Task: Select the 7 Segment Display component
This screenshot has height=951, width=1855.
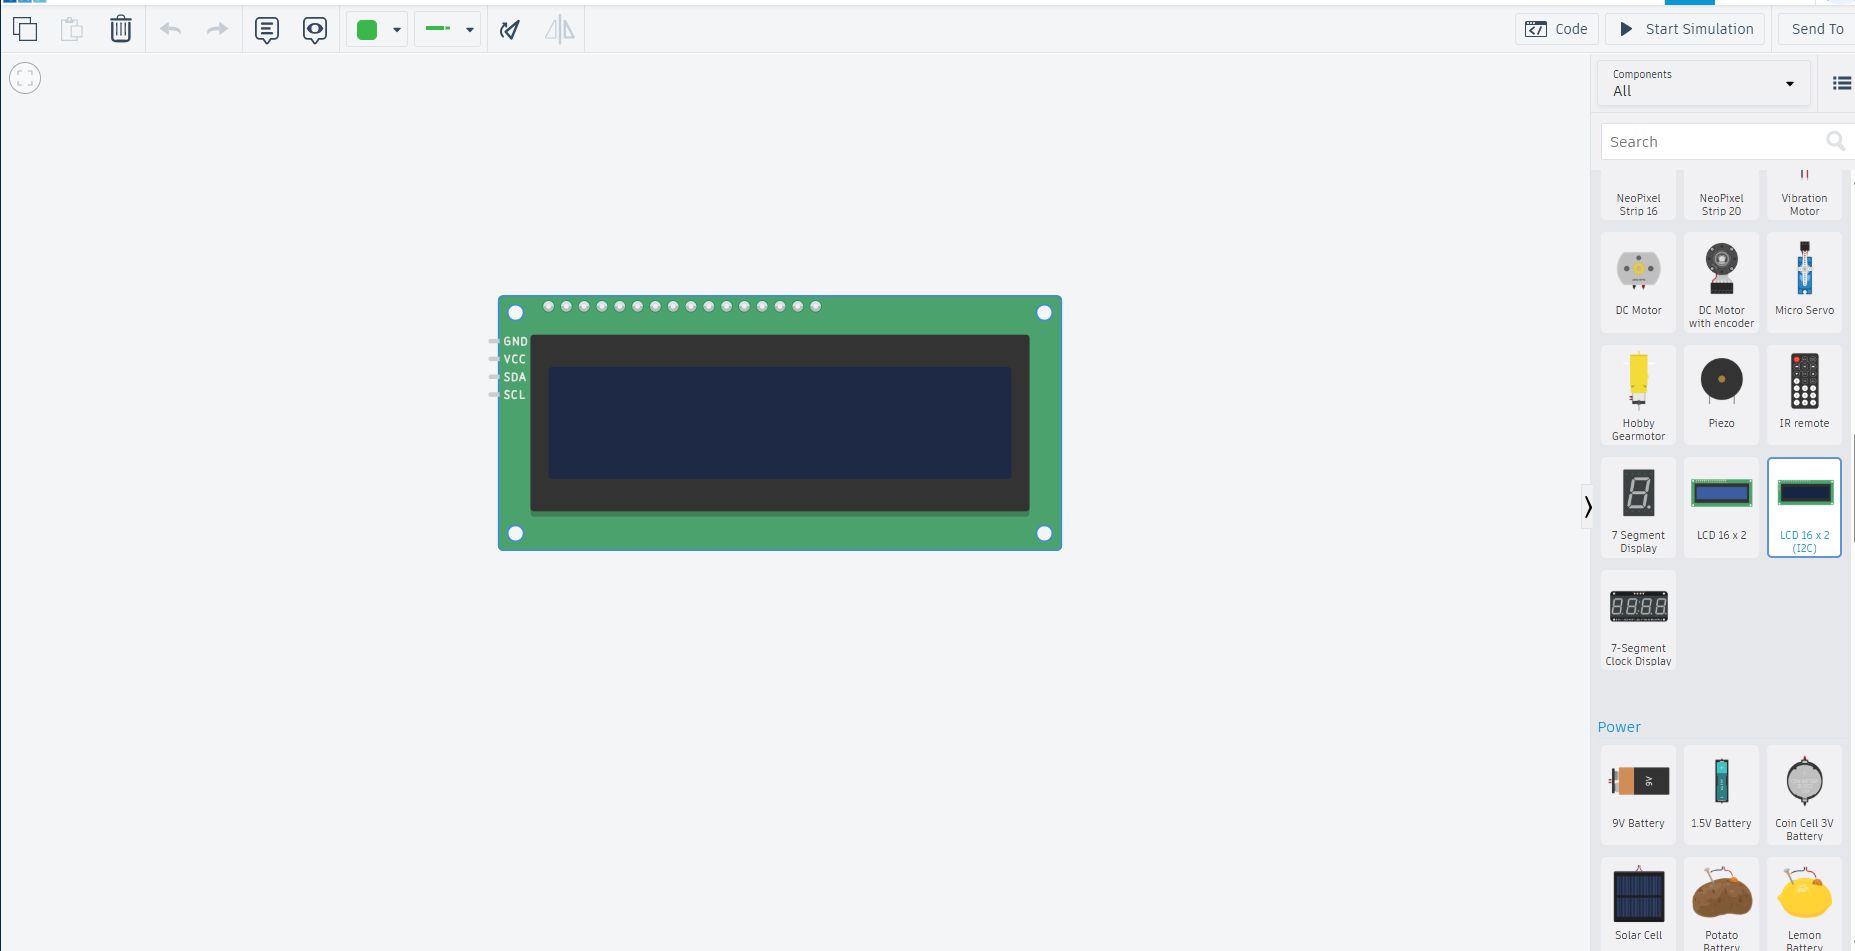Action: click(x=1638, y=507)
